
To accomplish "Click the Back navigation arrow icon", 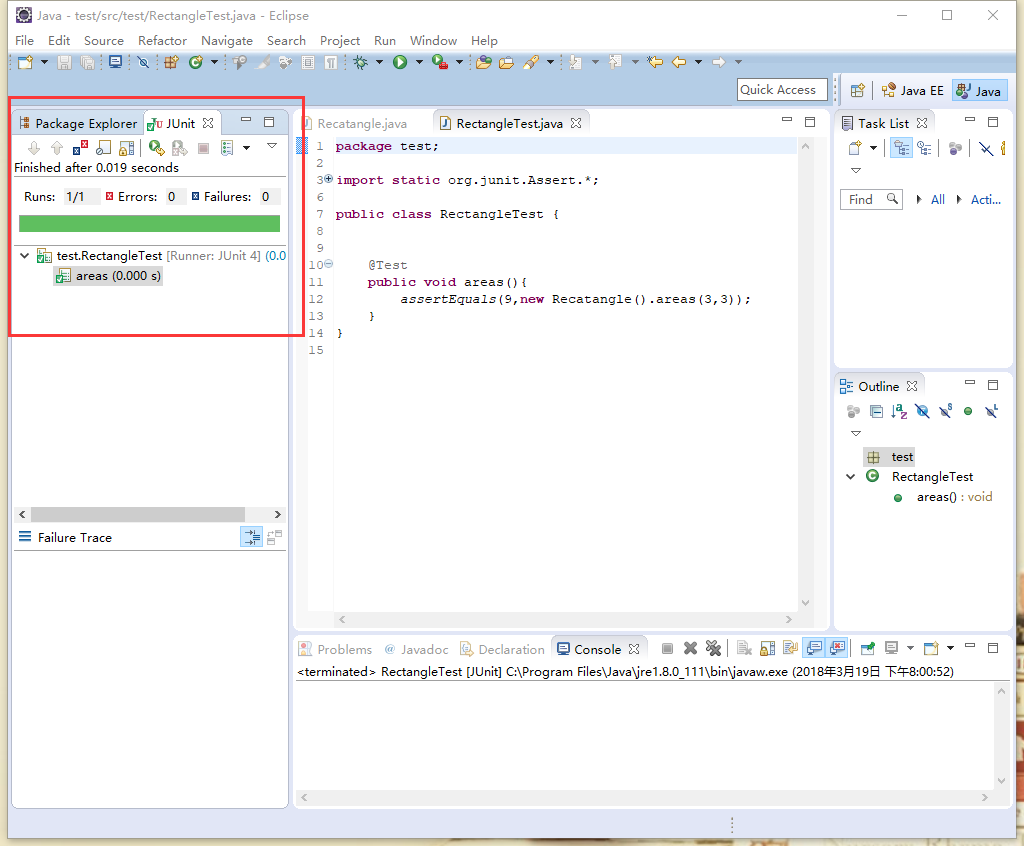I will tap(679, 62).
